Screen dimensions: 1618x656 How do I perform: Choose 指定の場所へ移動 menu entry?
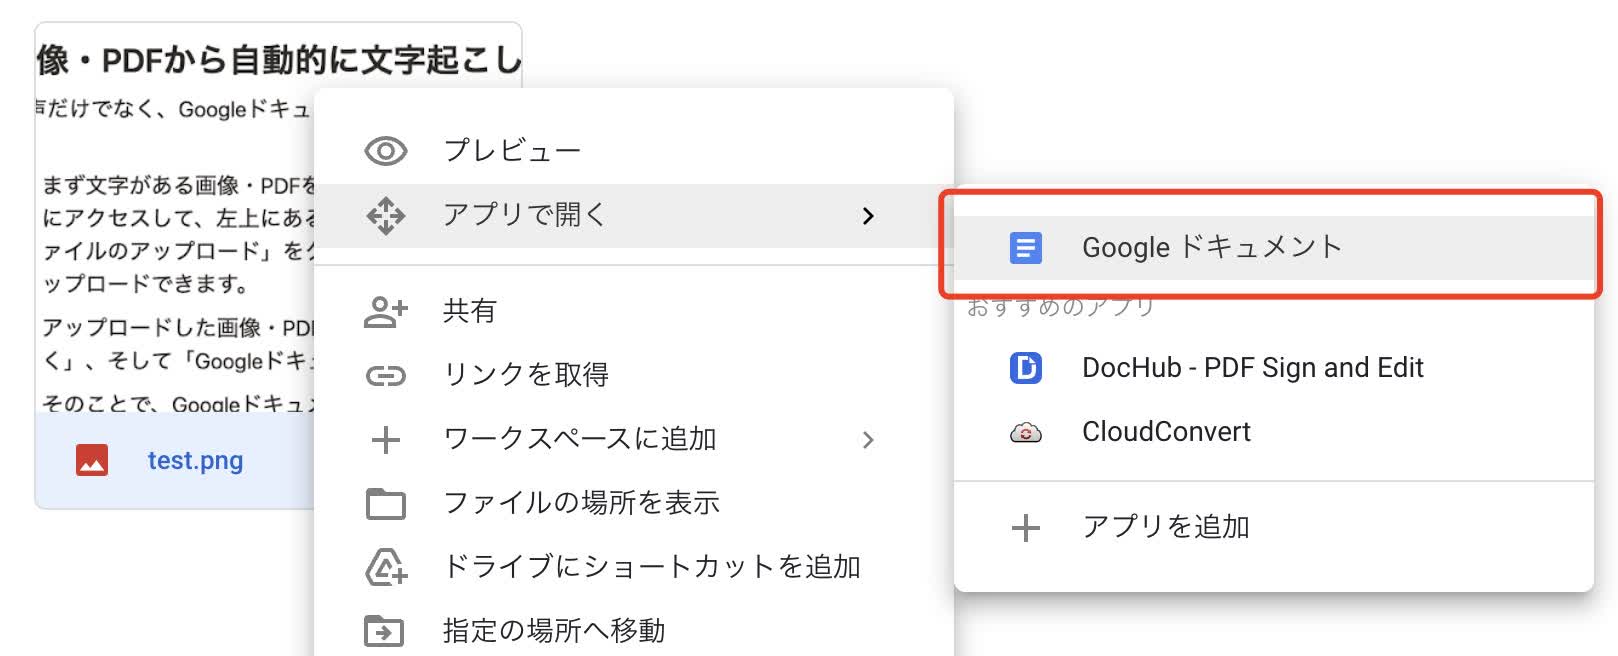click(x=634, y=631)
